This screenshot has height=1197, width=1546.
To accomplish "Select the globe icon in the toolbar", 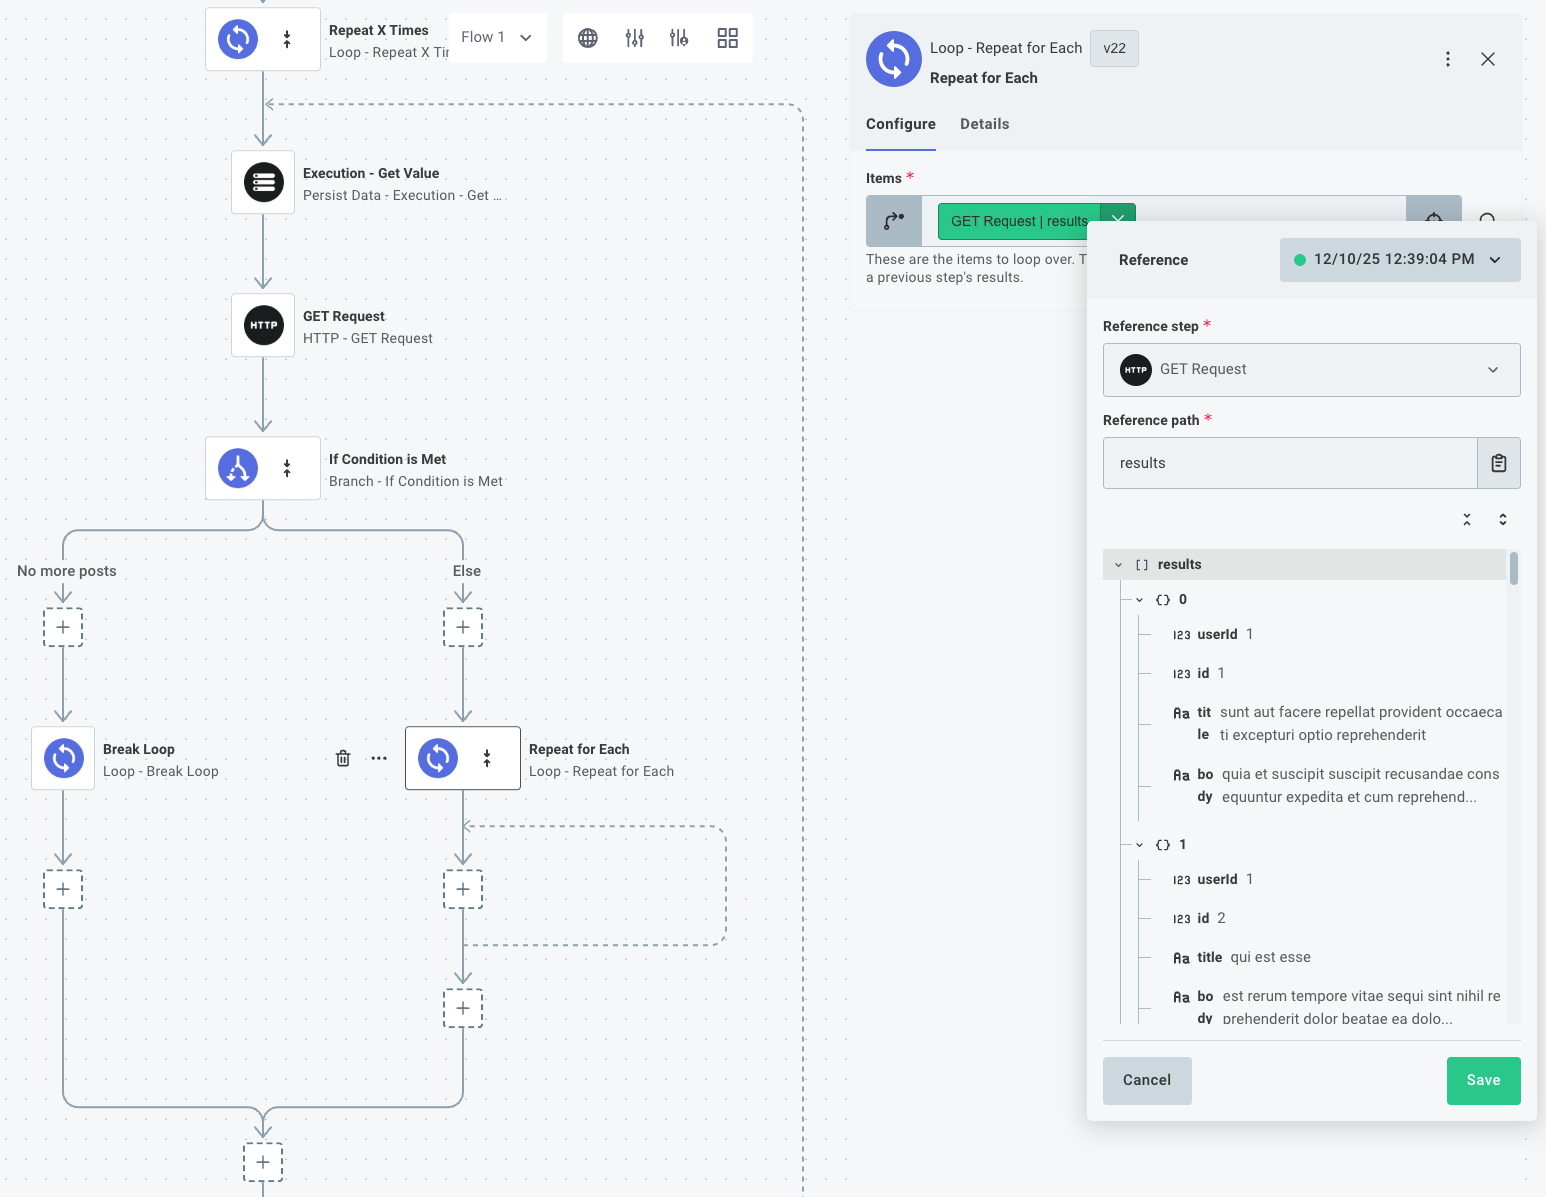I will click(x=587, y=37).
